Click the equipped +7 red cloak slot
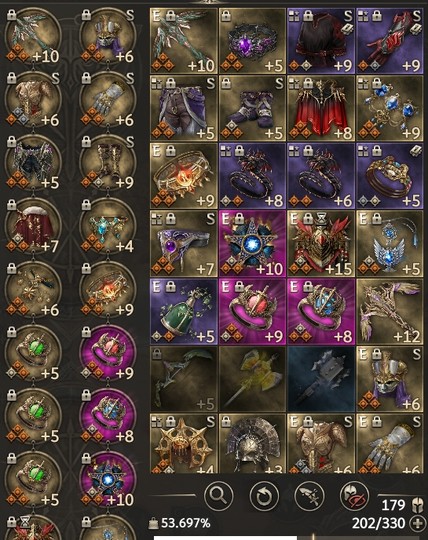The height and width of the screenshot is (540, 428). click(x=33, y=226)
